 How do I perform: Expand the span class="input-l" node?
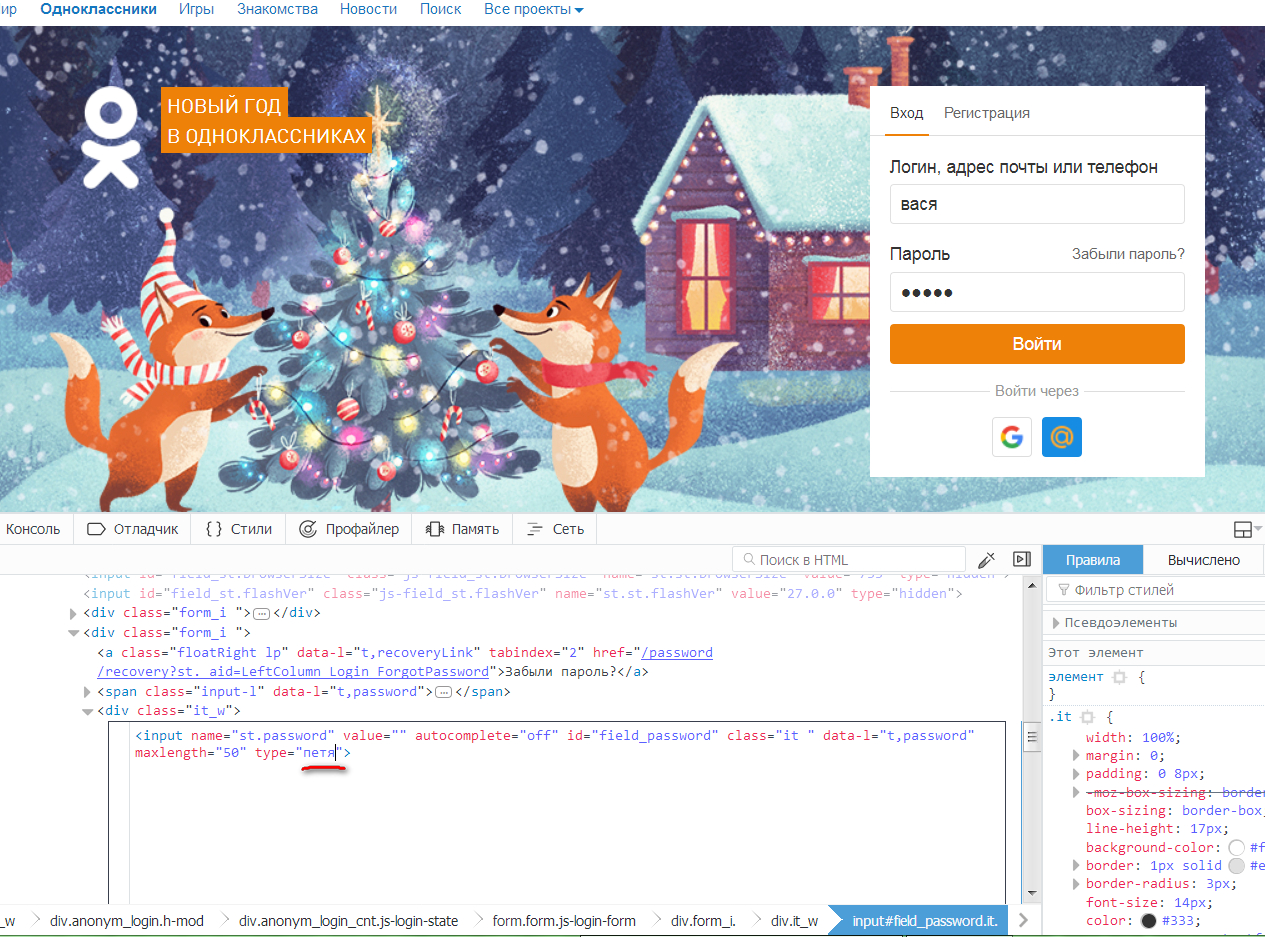pyautogui.click(x=87, y=691)
